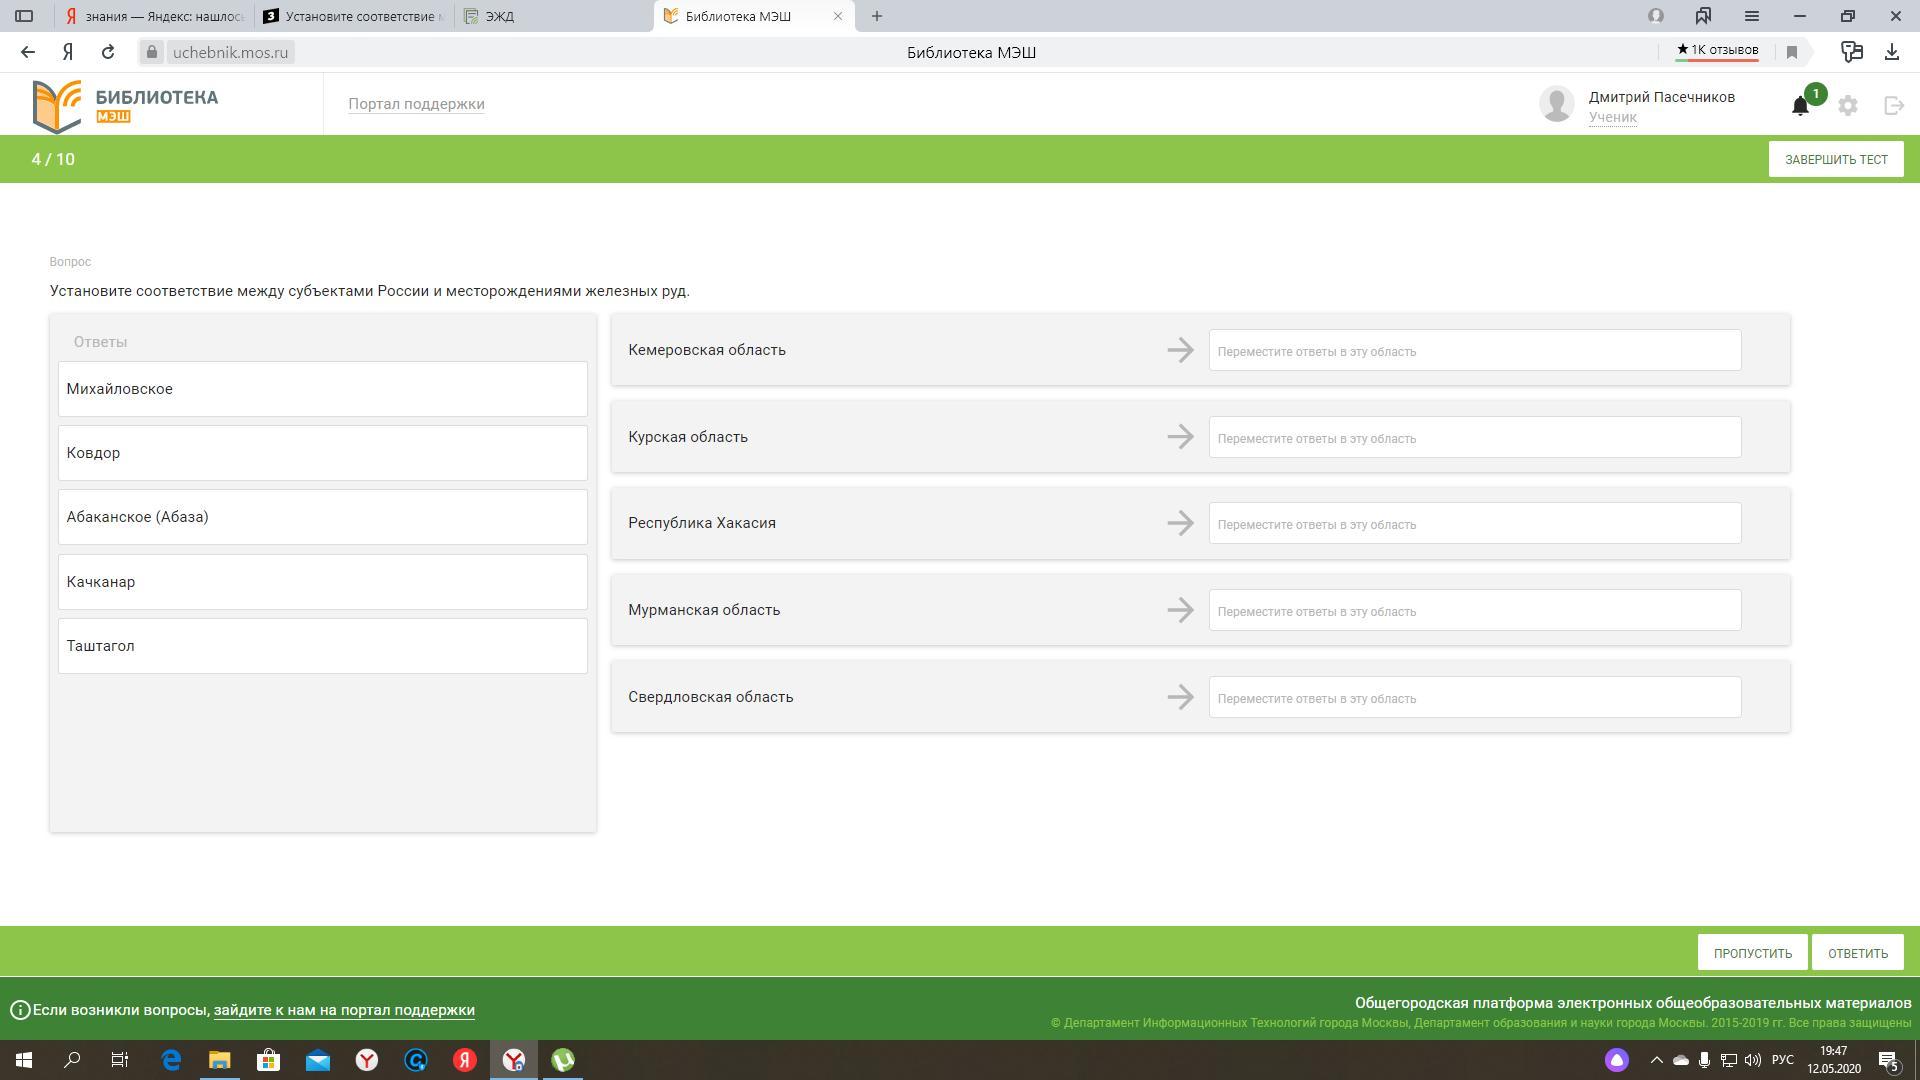Go back with browser arrow icon

pyautogui.click(x=28, y=52)
